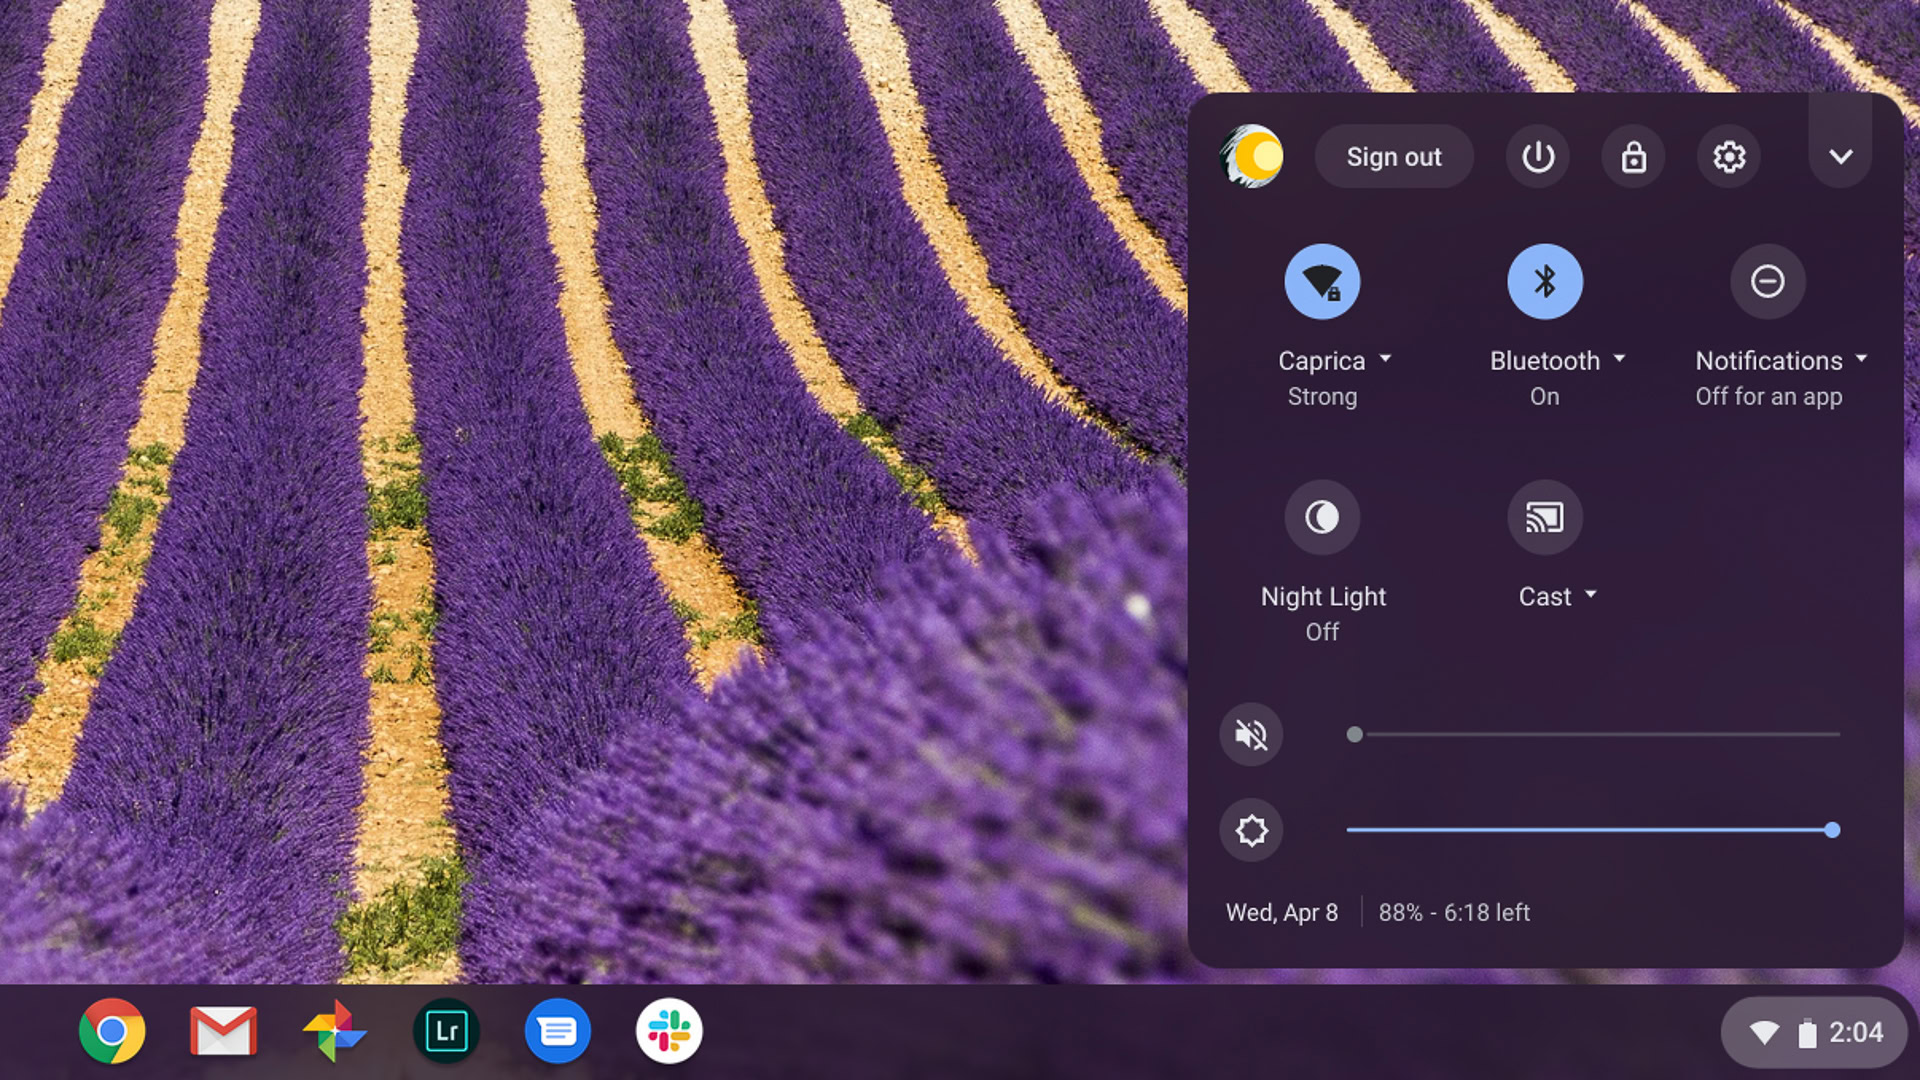The width and height of the screenshot is (1920, 1080).
Task: Open Slack from taskbar
Action: coord(667,1033)
